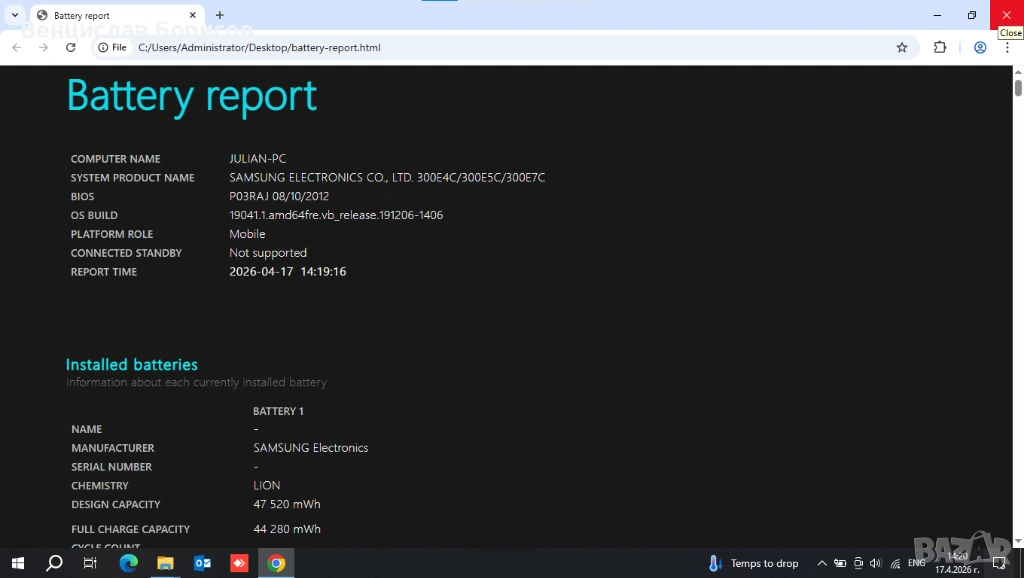1024x578 pixels.
Task: Bookmark this page with the star icon
Action: tap(901, 47)
